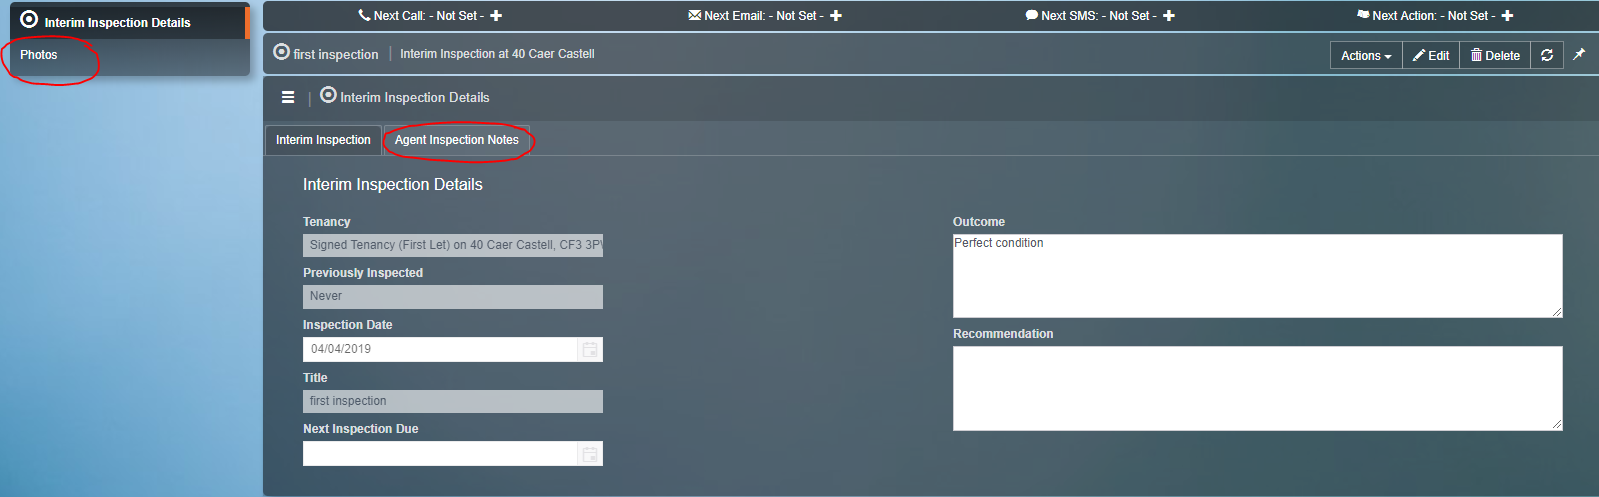The image size is (1599, 497).
Task: Open Photos in the left sidebar
Action: (39, 55)
